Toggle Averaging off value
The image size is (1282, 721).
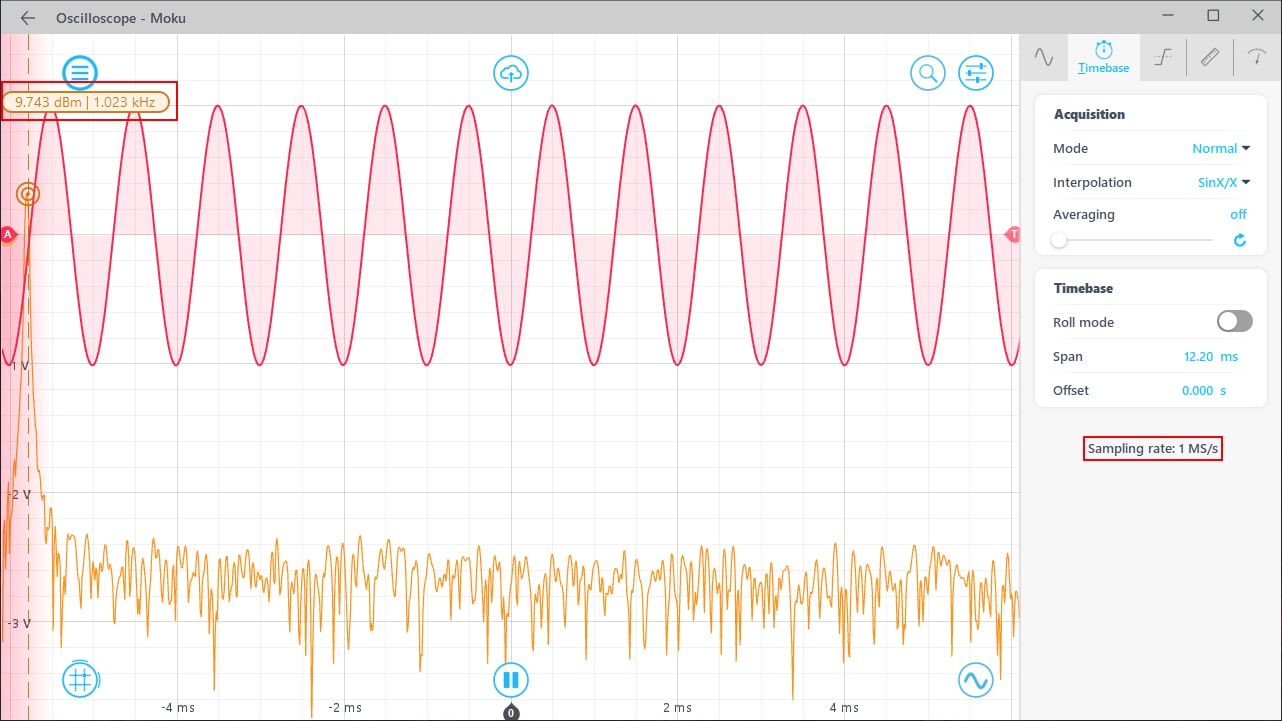point(1238,214)
